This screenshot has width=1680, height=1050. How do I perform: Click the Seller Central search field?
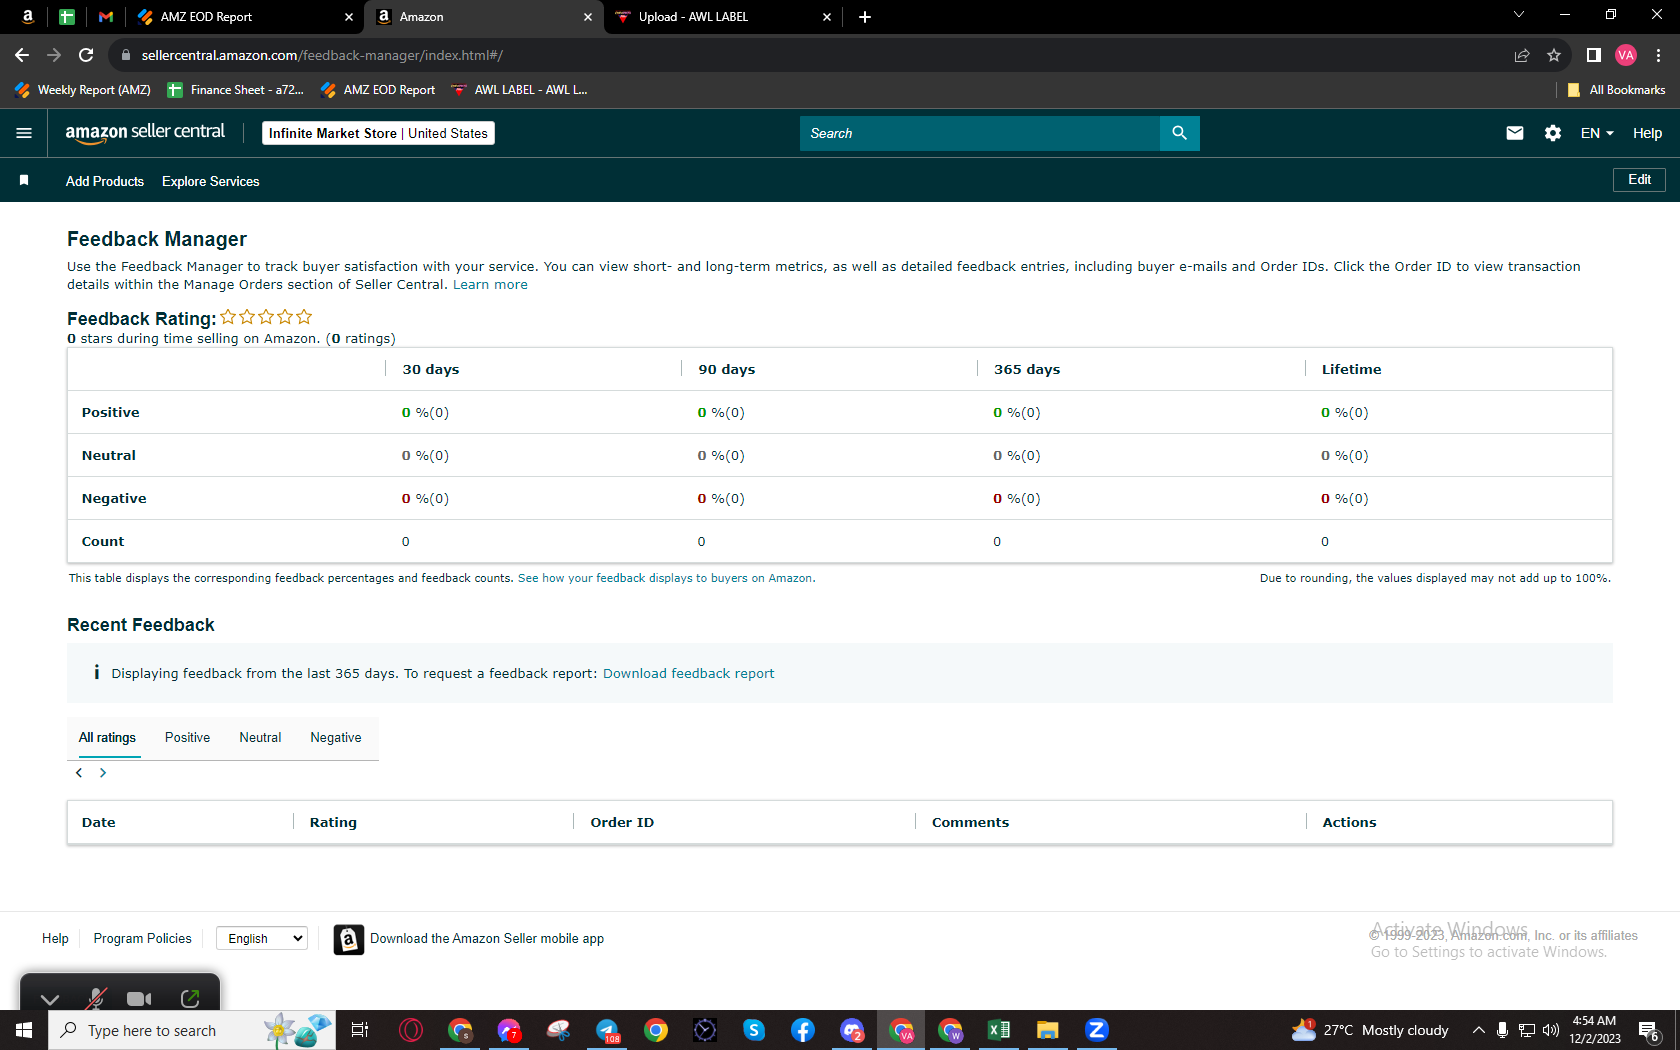pos(980,133)
